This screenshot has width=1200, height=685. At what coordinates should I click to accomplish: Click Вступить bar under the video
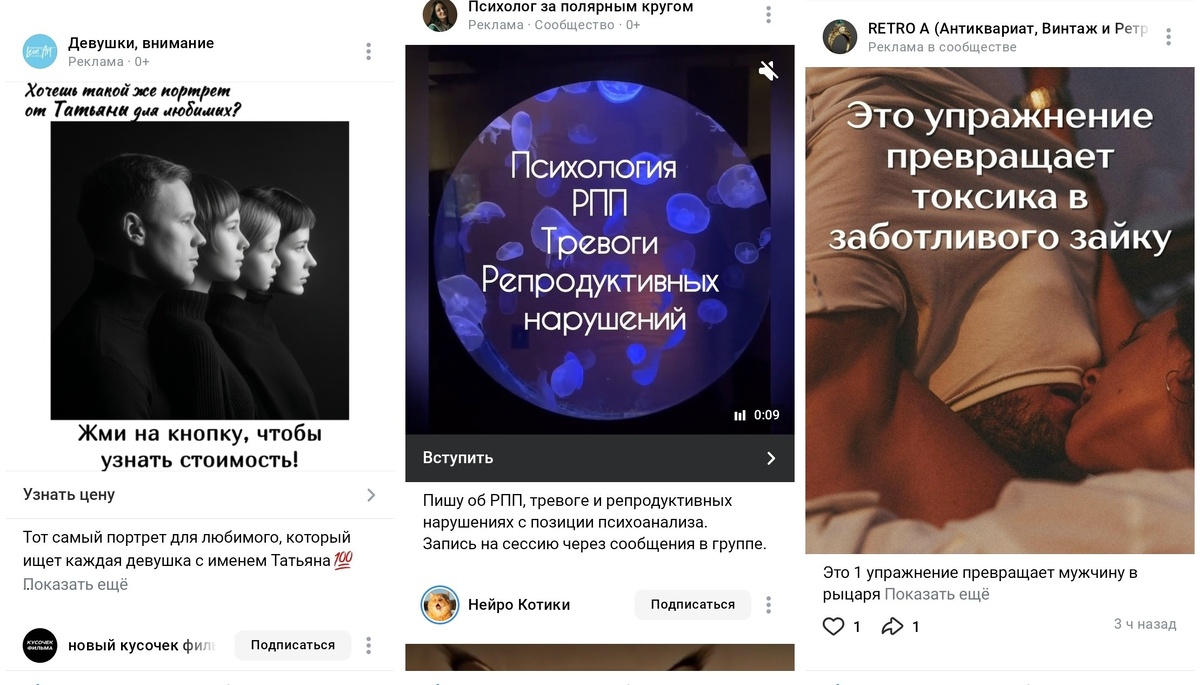coord(600,458)
